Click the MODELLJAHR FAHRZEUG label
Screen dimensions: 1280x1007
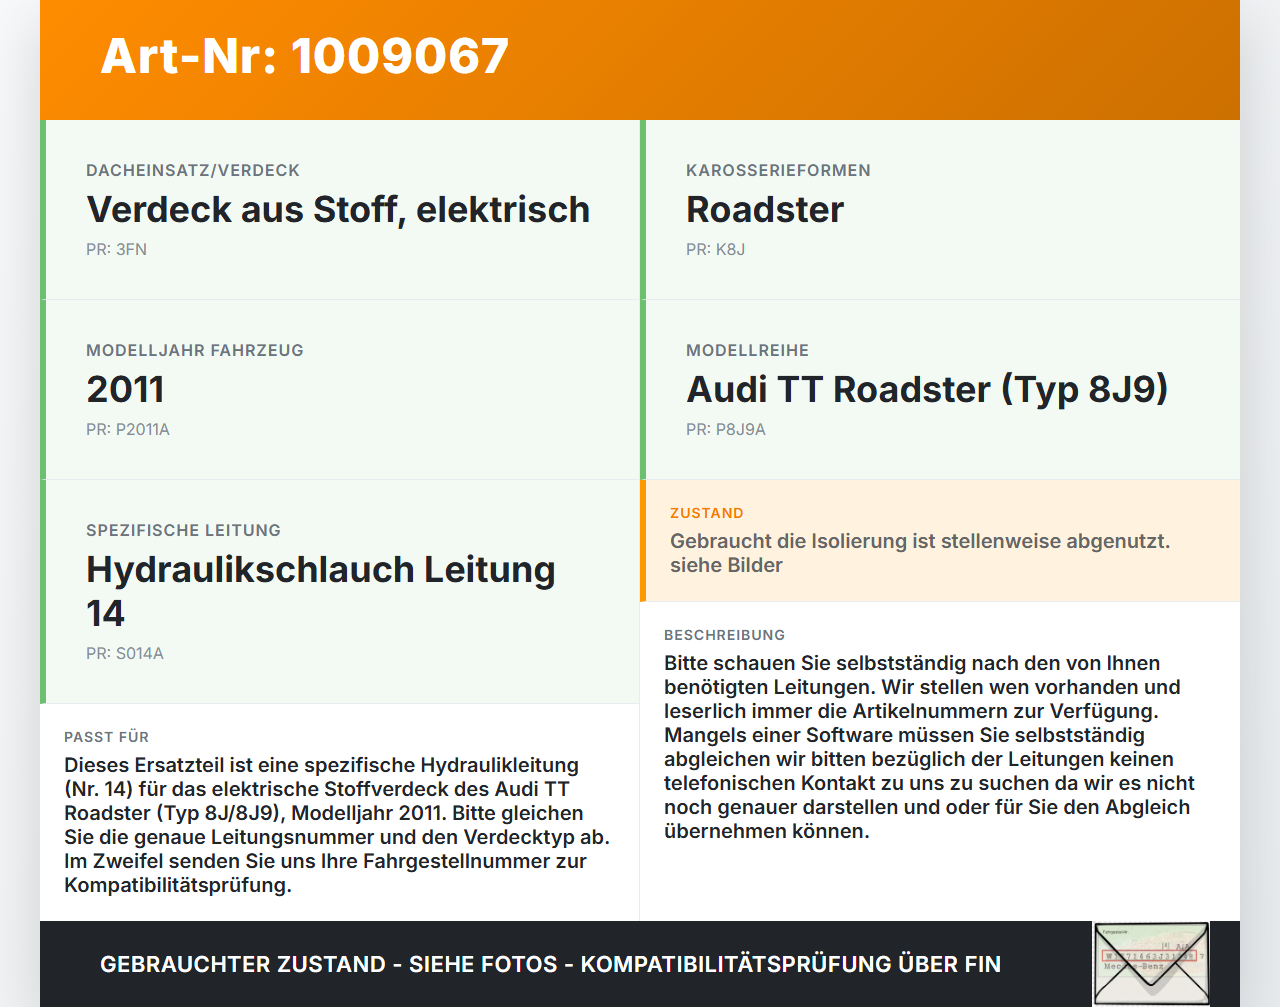click(195, 350)
